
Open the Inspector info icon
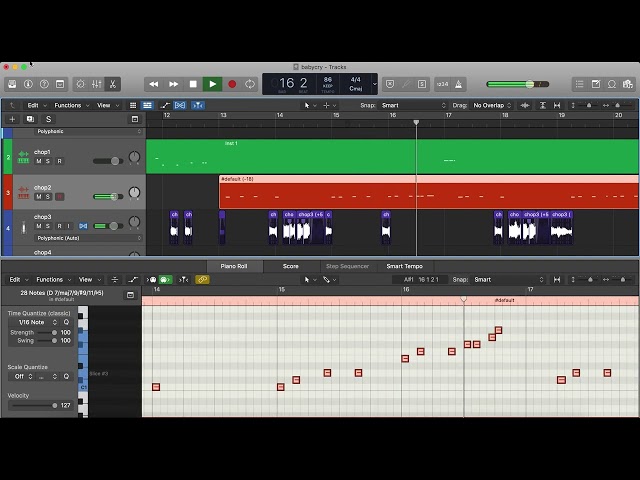[28, 84]
